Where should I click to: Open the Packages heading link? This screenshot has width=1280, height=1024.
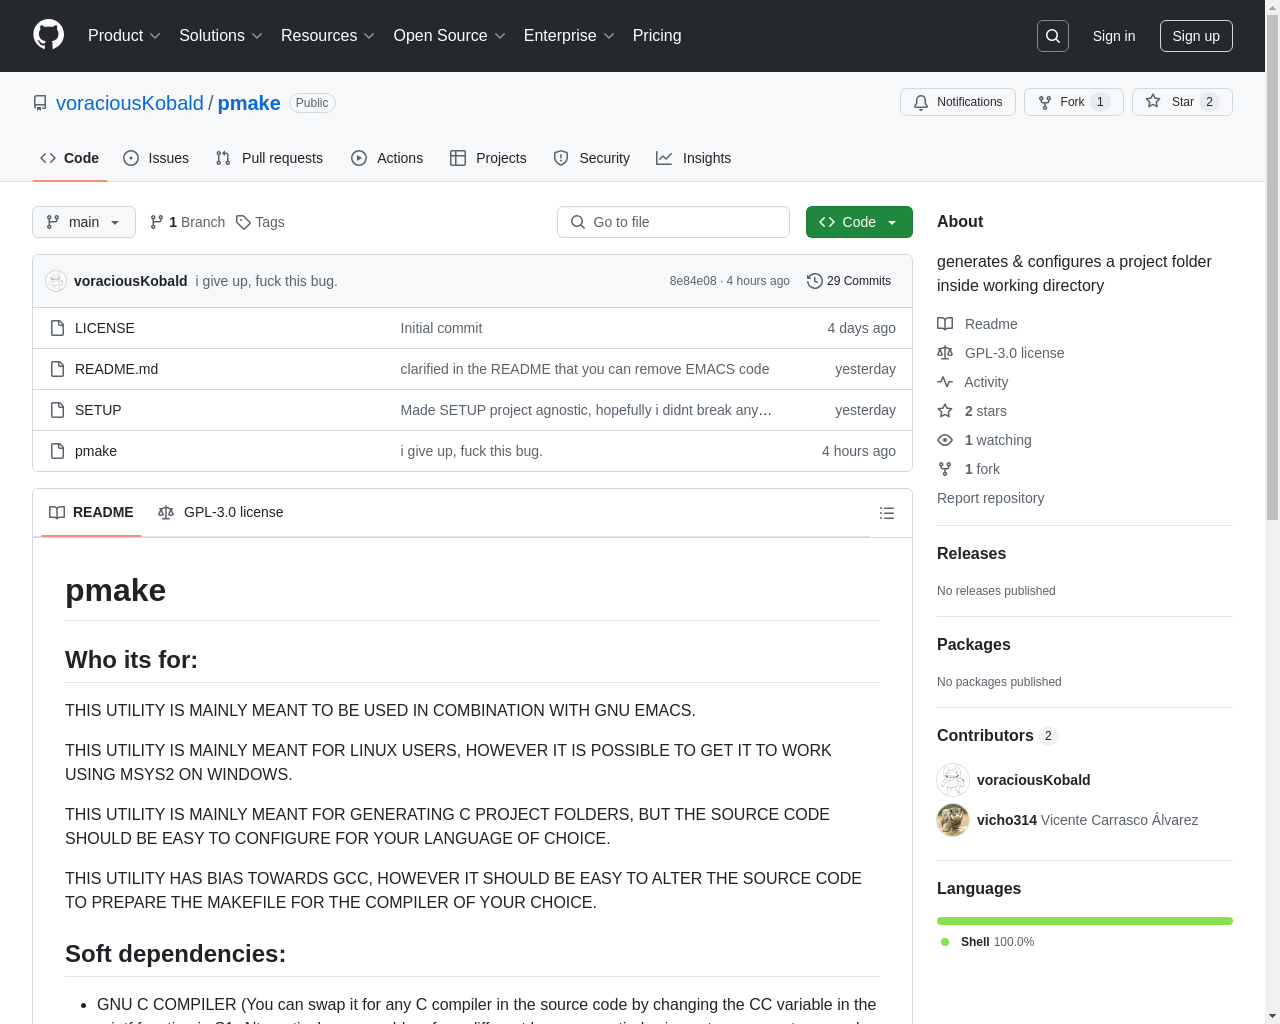coord(973,645)
